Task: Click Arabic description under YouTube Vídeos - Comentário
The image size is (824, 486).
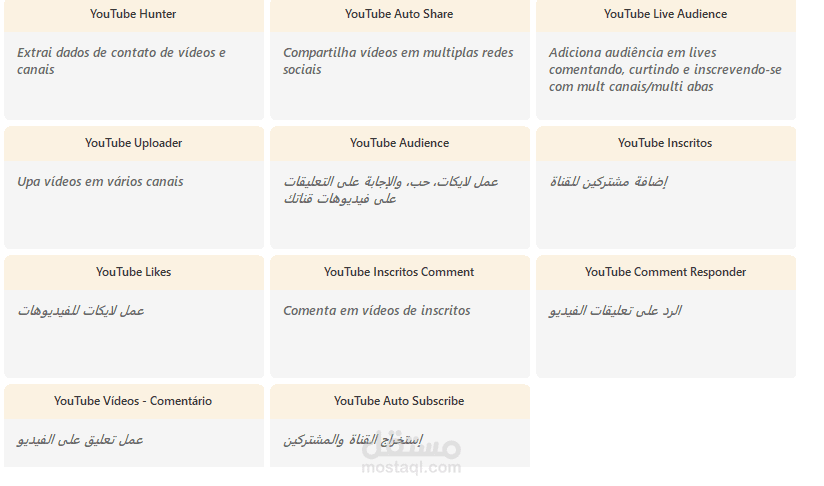Action: tap(80, 440)
